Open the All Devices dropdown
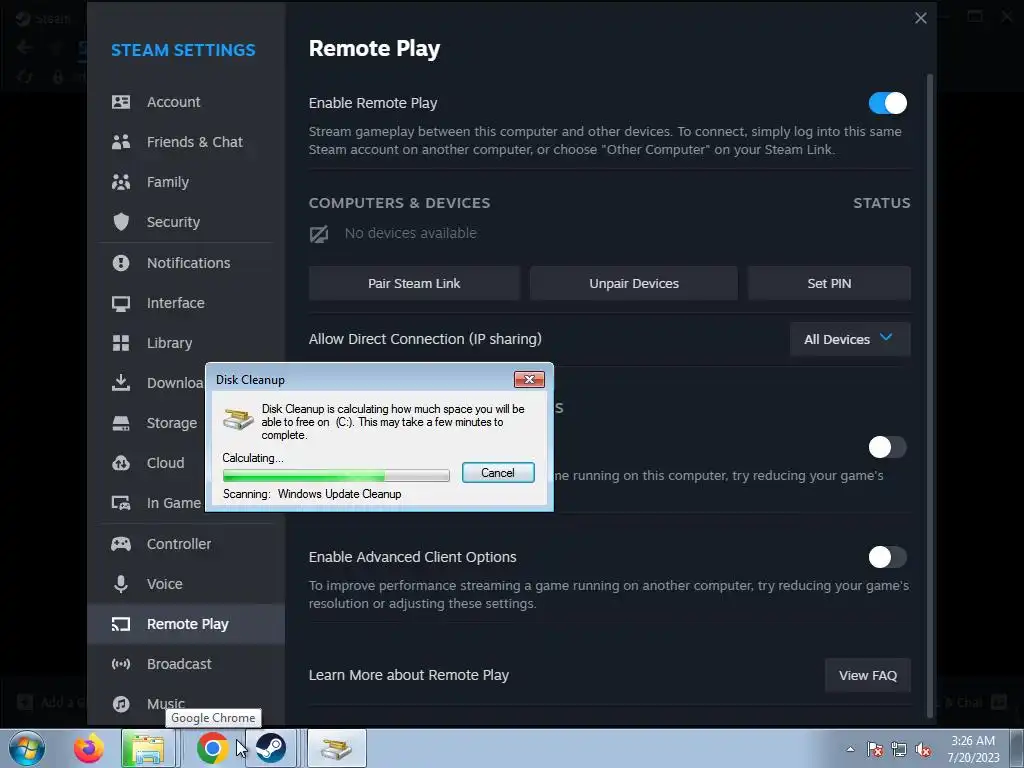 point(850,339)
